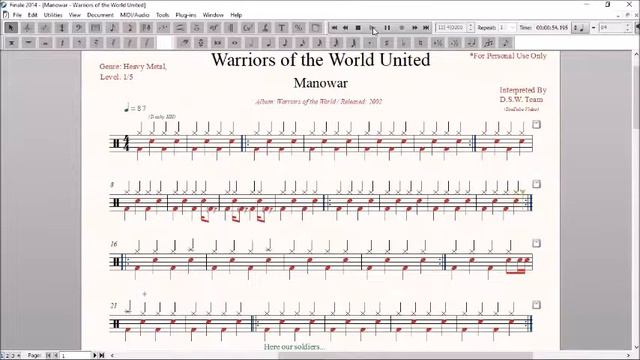The width and height of the screenshot is (640, 360).
Task: Select the Selection (arrow) tool
Action: [11, 28]
